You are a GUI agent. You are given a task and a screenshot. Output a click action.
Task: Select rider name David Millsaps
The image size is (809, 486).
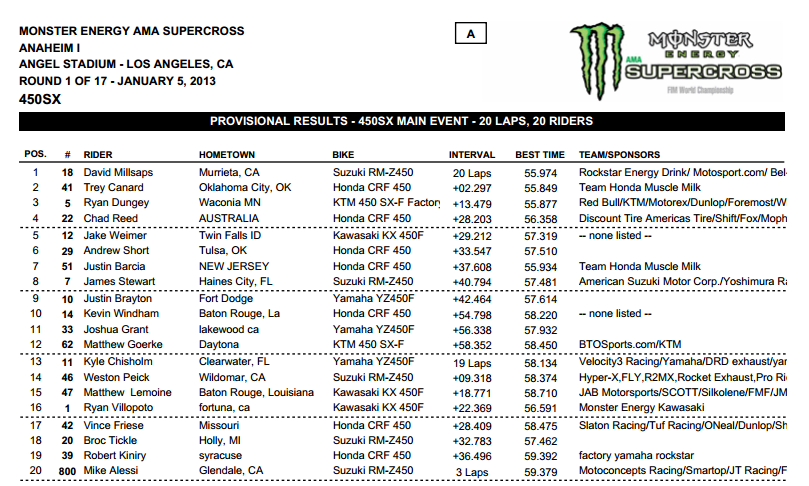[x=120, y=173]
